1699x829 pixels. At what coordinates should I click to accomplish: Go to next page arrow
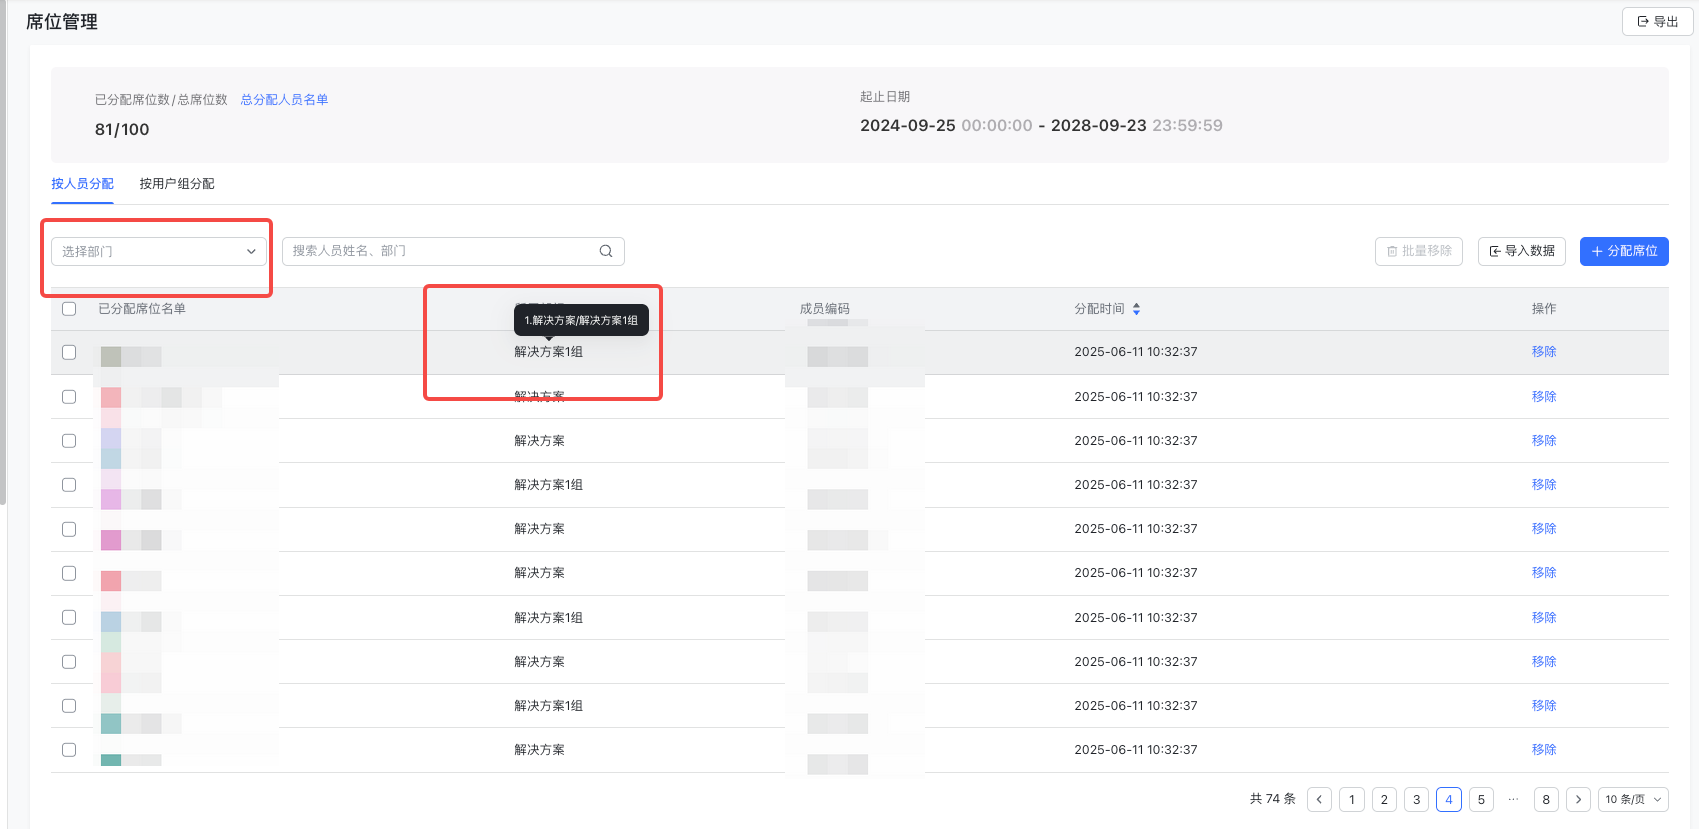(1578, 799)
